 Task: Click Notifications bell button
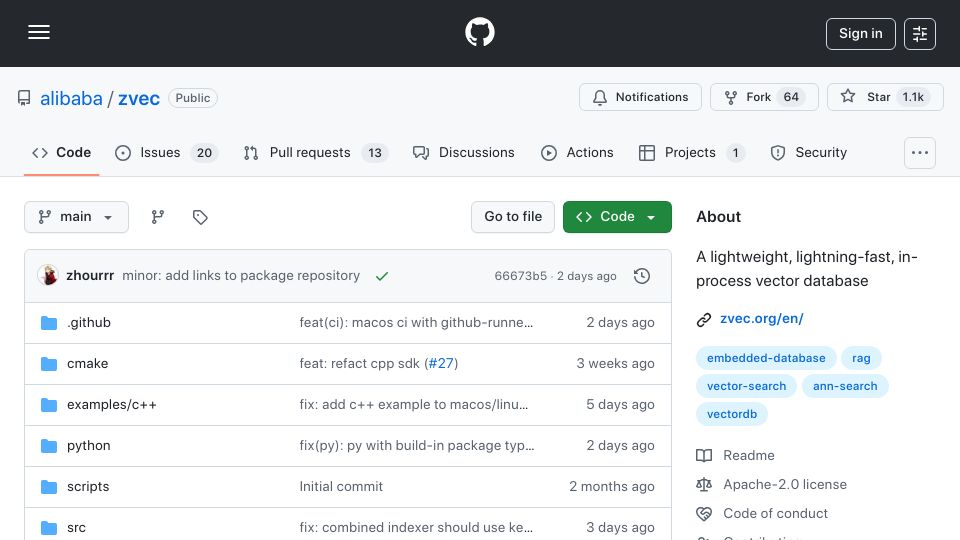coord(640,97)
